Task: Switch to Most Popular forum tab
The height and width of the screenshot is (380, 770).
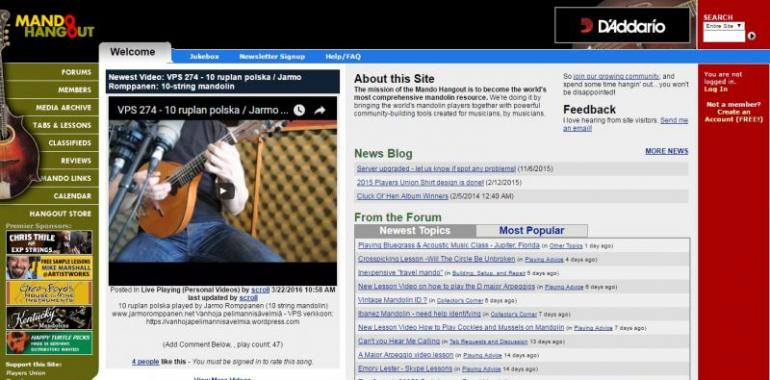Action: [532, 231]
